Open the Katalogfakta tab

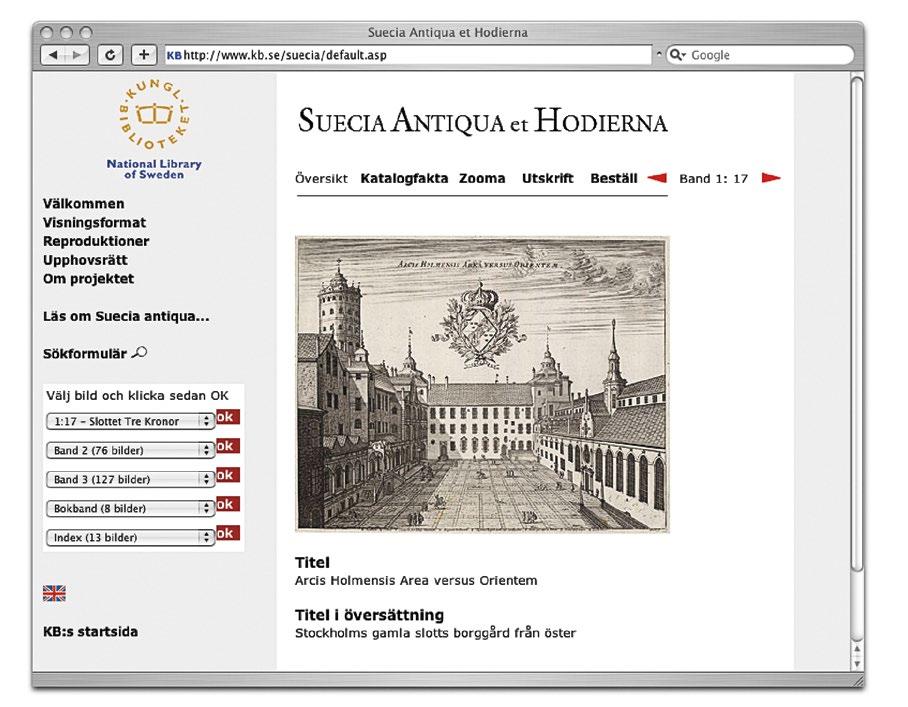click(404, 178)
